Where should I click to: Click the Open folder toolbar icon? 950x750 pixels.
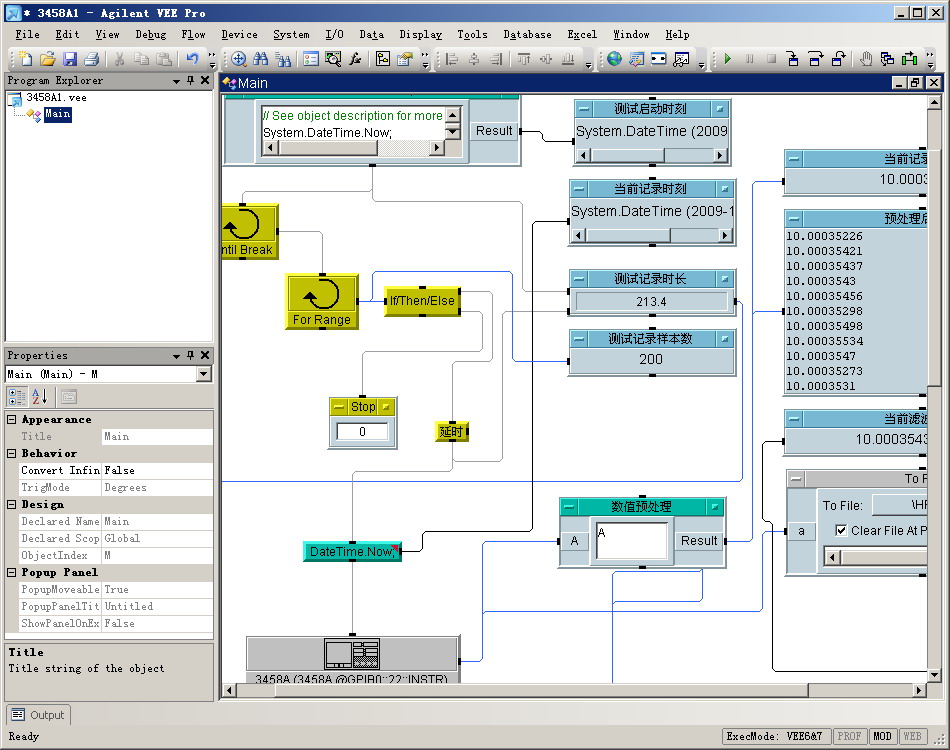[x=48, y=59]
